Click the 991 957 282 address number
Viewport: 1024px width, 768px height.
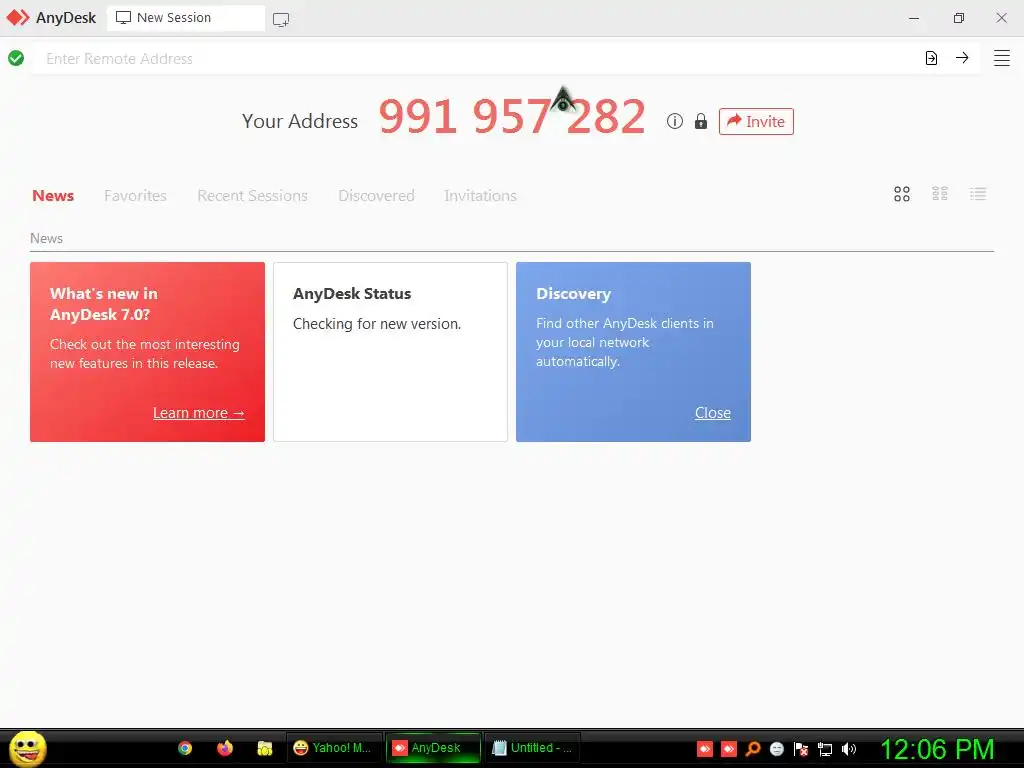(x=512, y=117)
